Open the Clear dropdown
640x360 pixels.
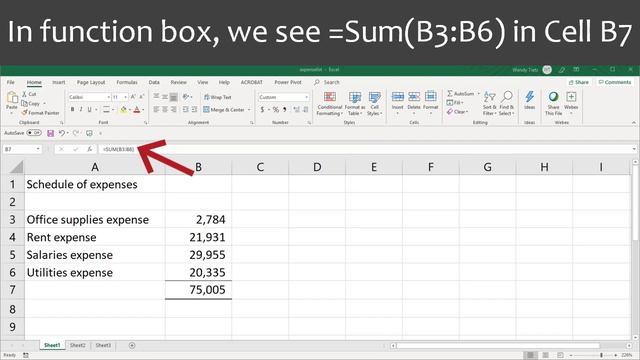pyautogui.click(x=458, y=112)
